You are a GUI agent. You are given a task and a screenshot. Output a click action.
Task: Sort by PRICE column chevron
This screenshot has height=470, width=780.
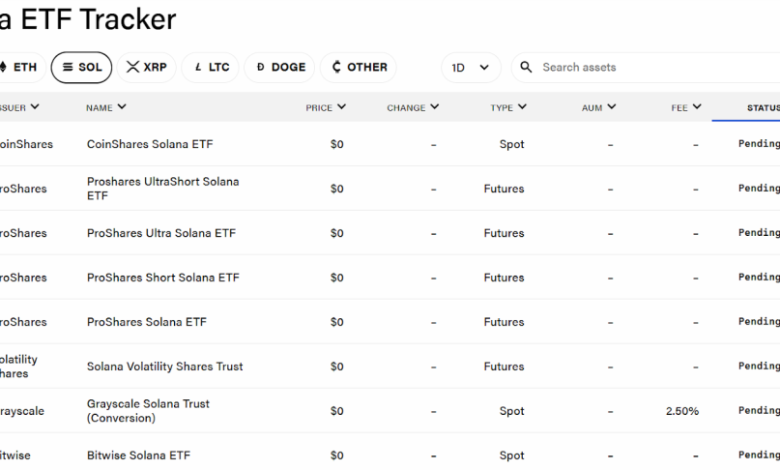[341, 106]
